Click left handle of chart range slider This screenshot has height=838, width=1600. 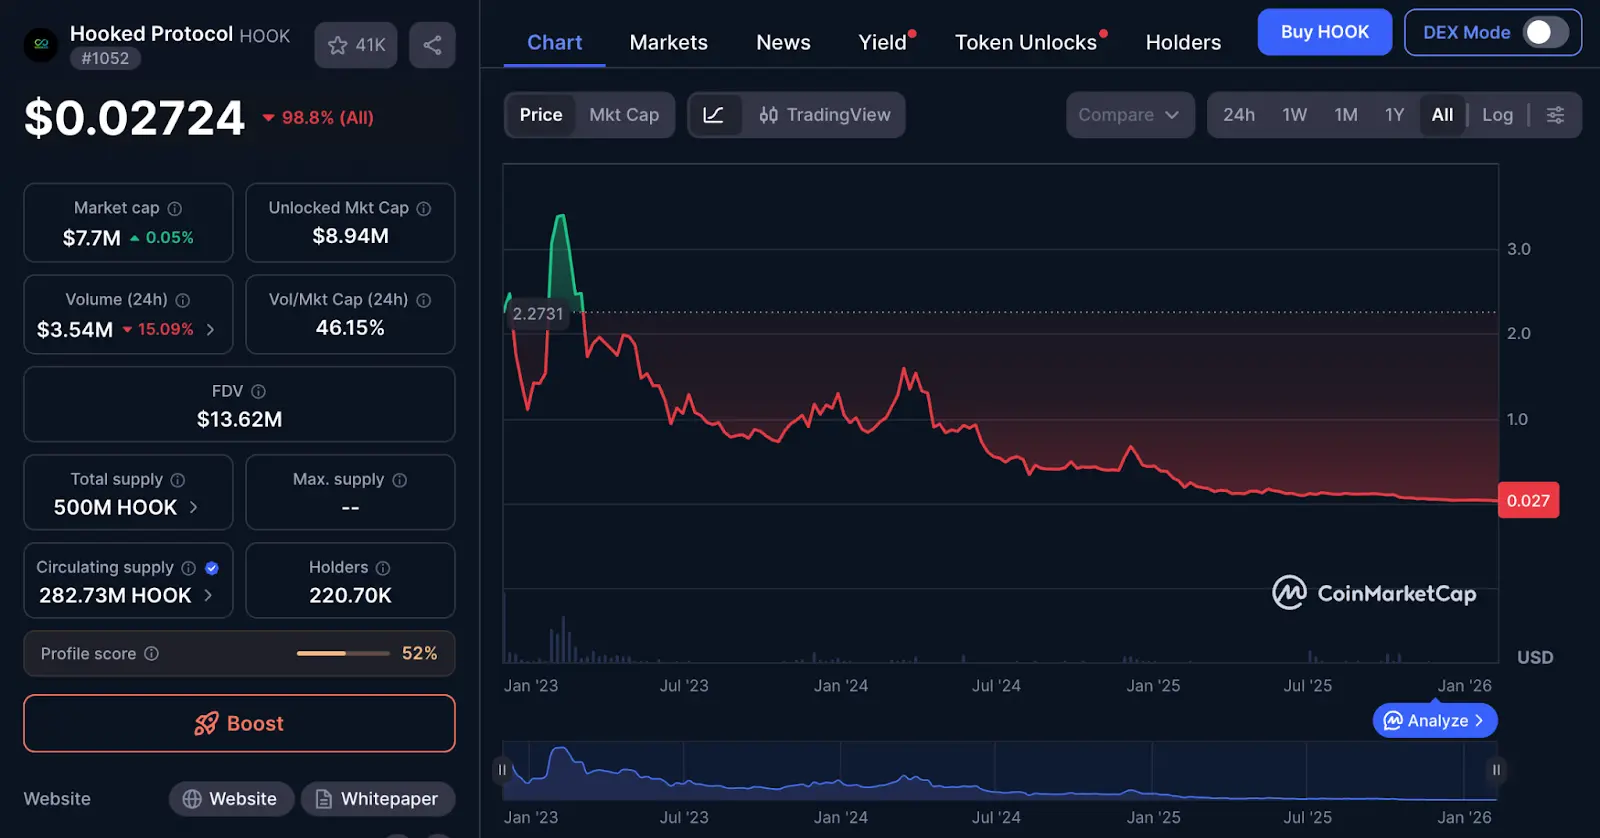tap(502, 770)
